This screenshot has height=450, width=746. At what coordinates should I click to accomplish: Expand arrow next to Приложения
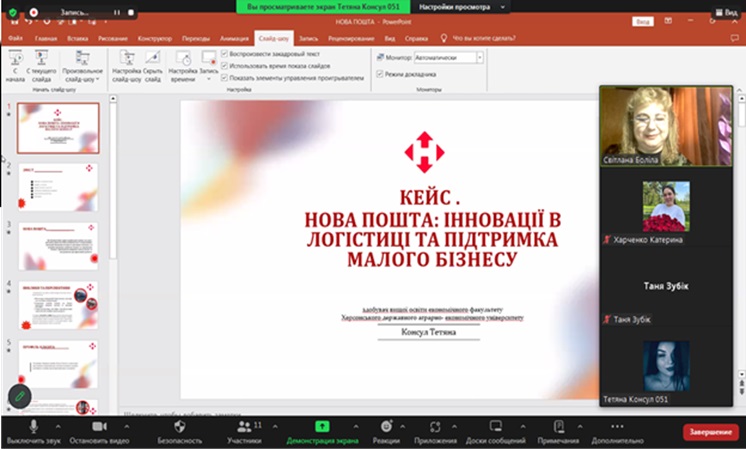tap(454, 427)
